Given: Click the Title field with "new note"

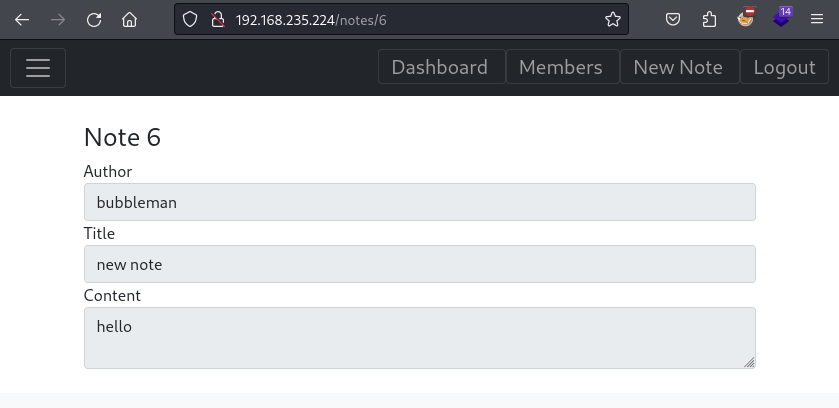Looking at the screenshot, I should 419,264.
